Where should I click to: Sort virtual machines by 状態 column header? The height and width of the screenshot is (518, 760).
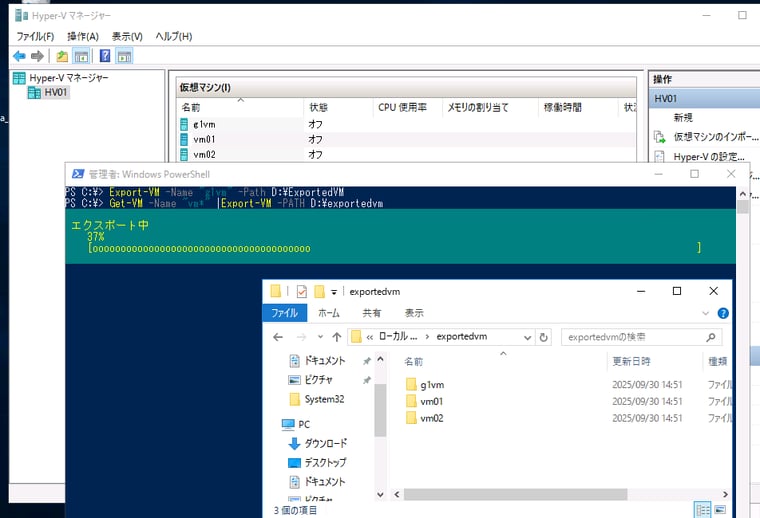(338, 108)
